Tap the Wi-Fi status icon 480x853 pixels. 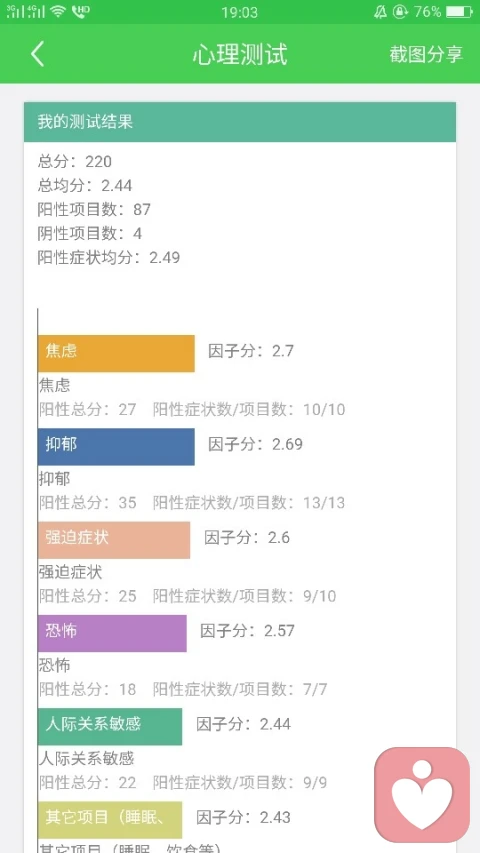tap(58, 11)
